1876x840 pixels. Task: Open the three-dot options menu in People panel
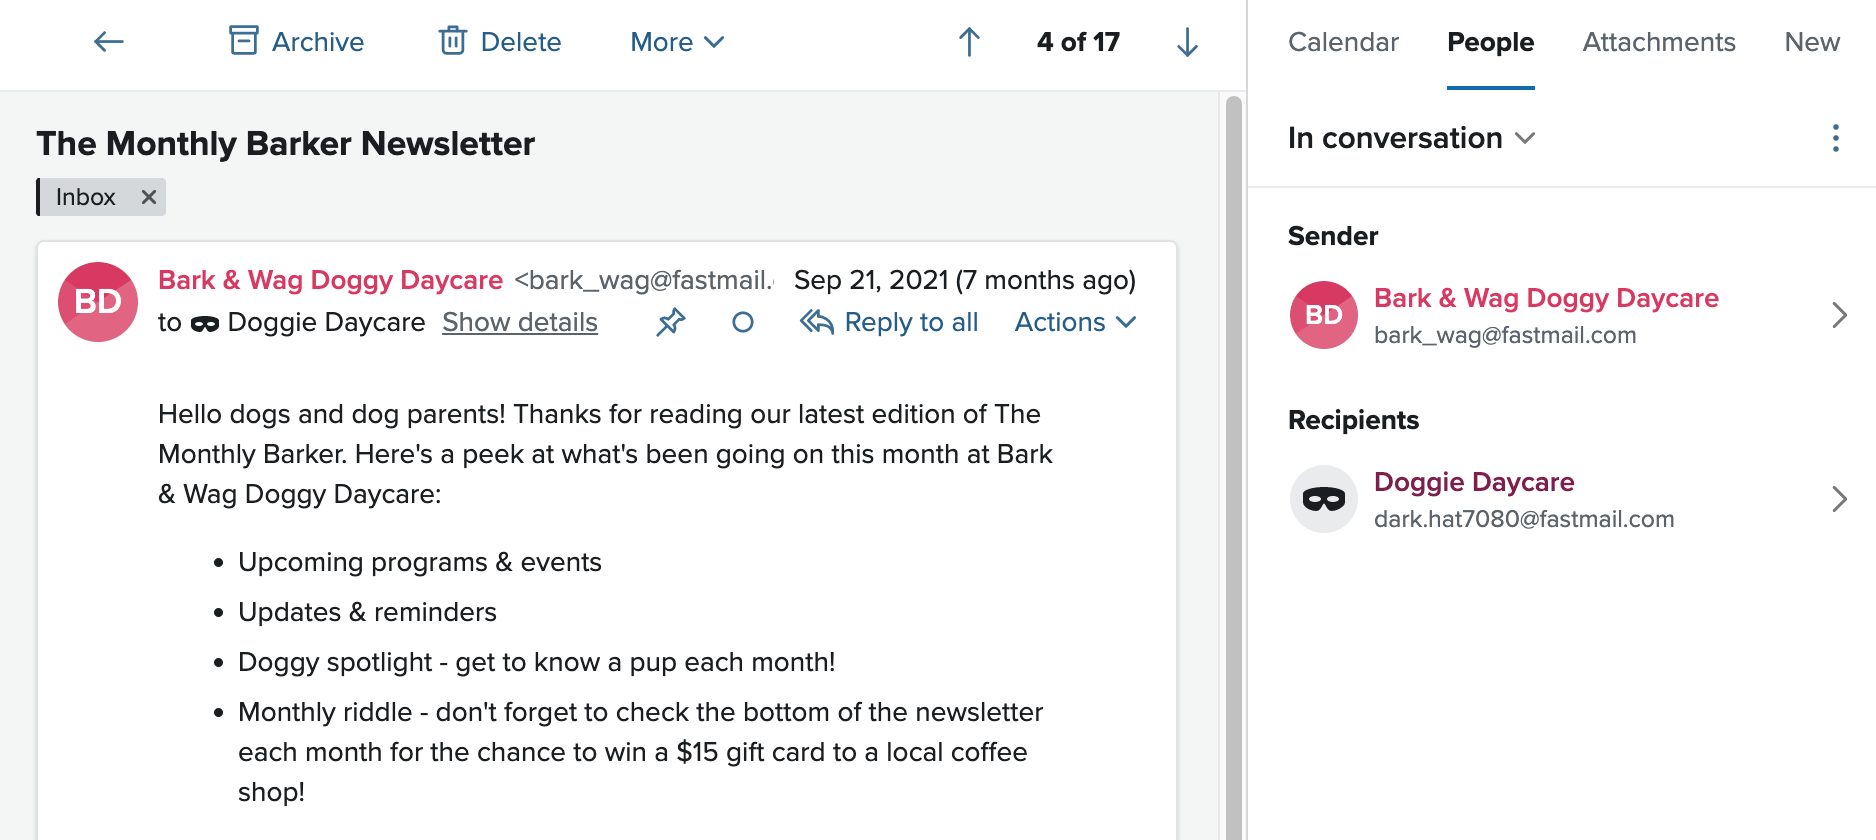(x=1835, y=138)
